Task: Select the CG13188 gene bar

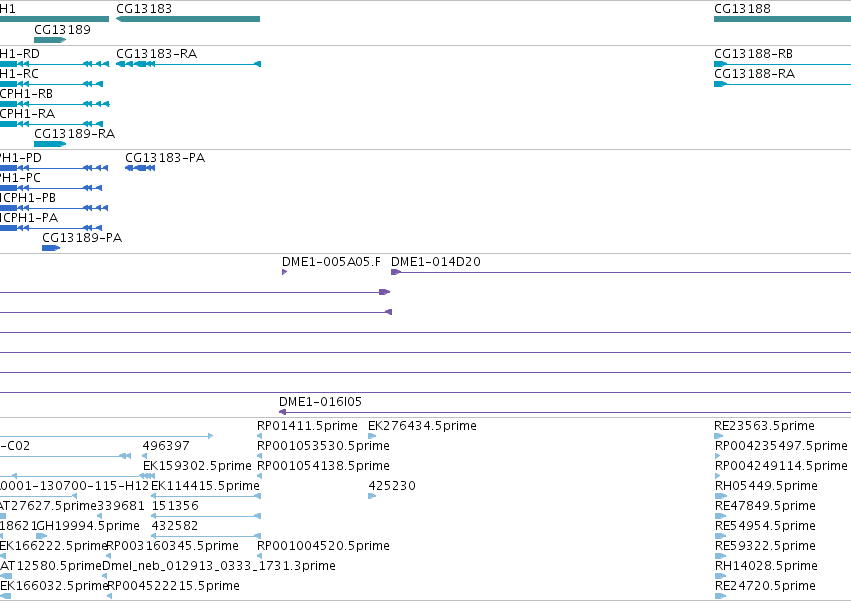Action: coord(782,19)
